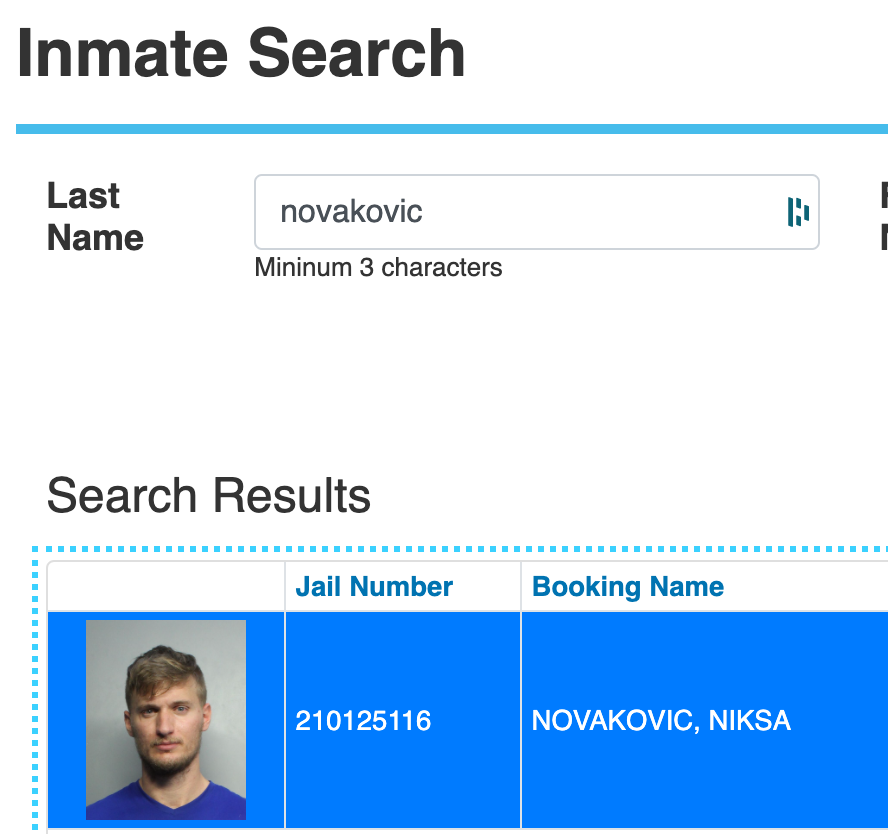Click the Minimum 3 characters hint text

379,268
